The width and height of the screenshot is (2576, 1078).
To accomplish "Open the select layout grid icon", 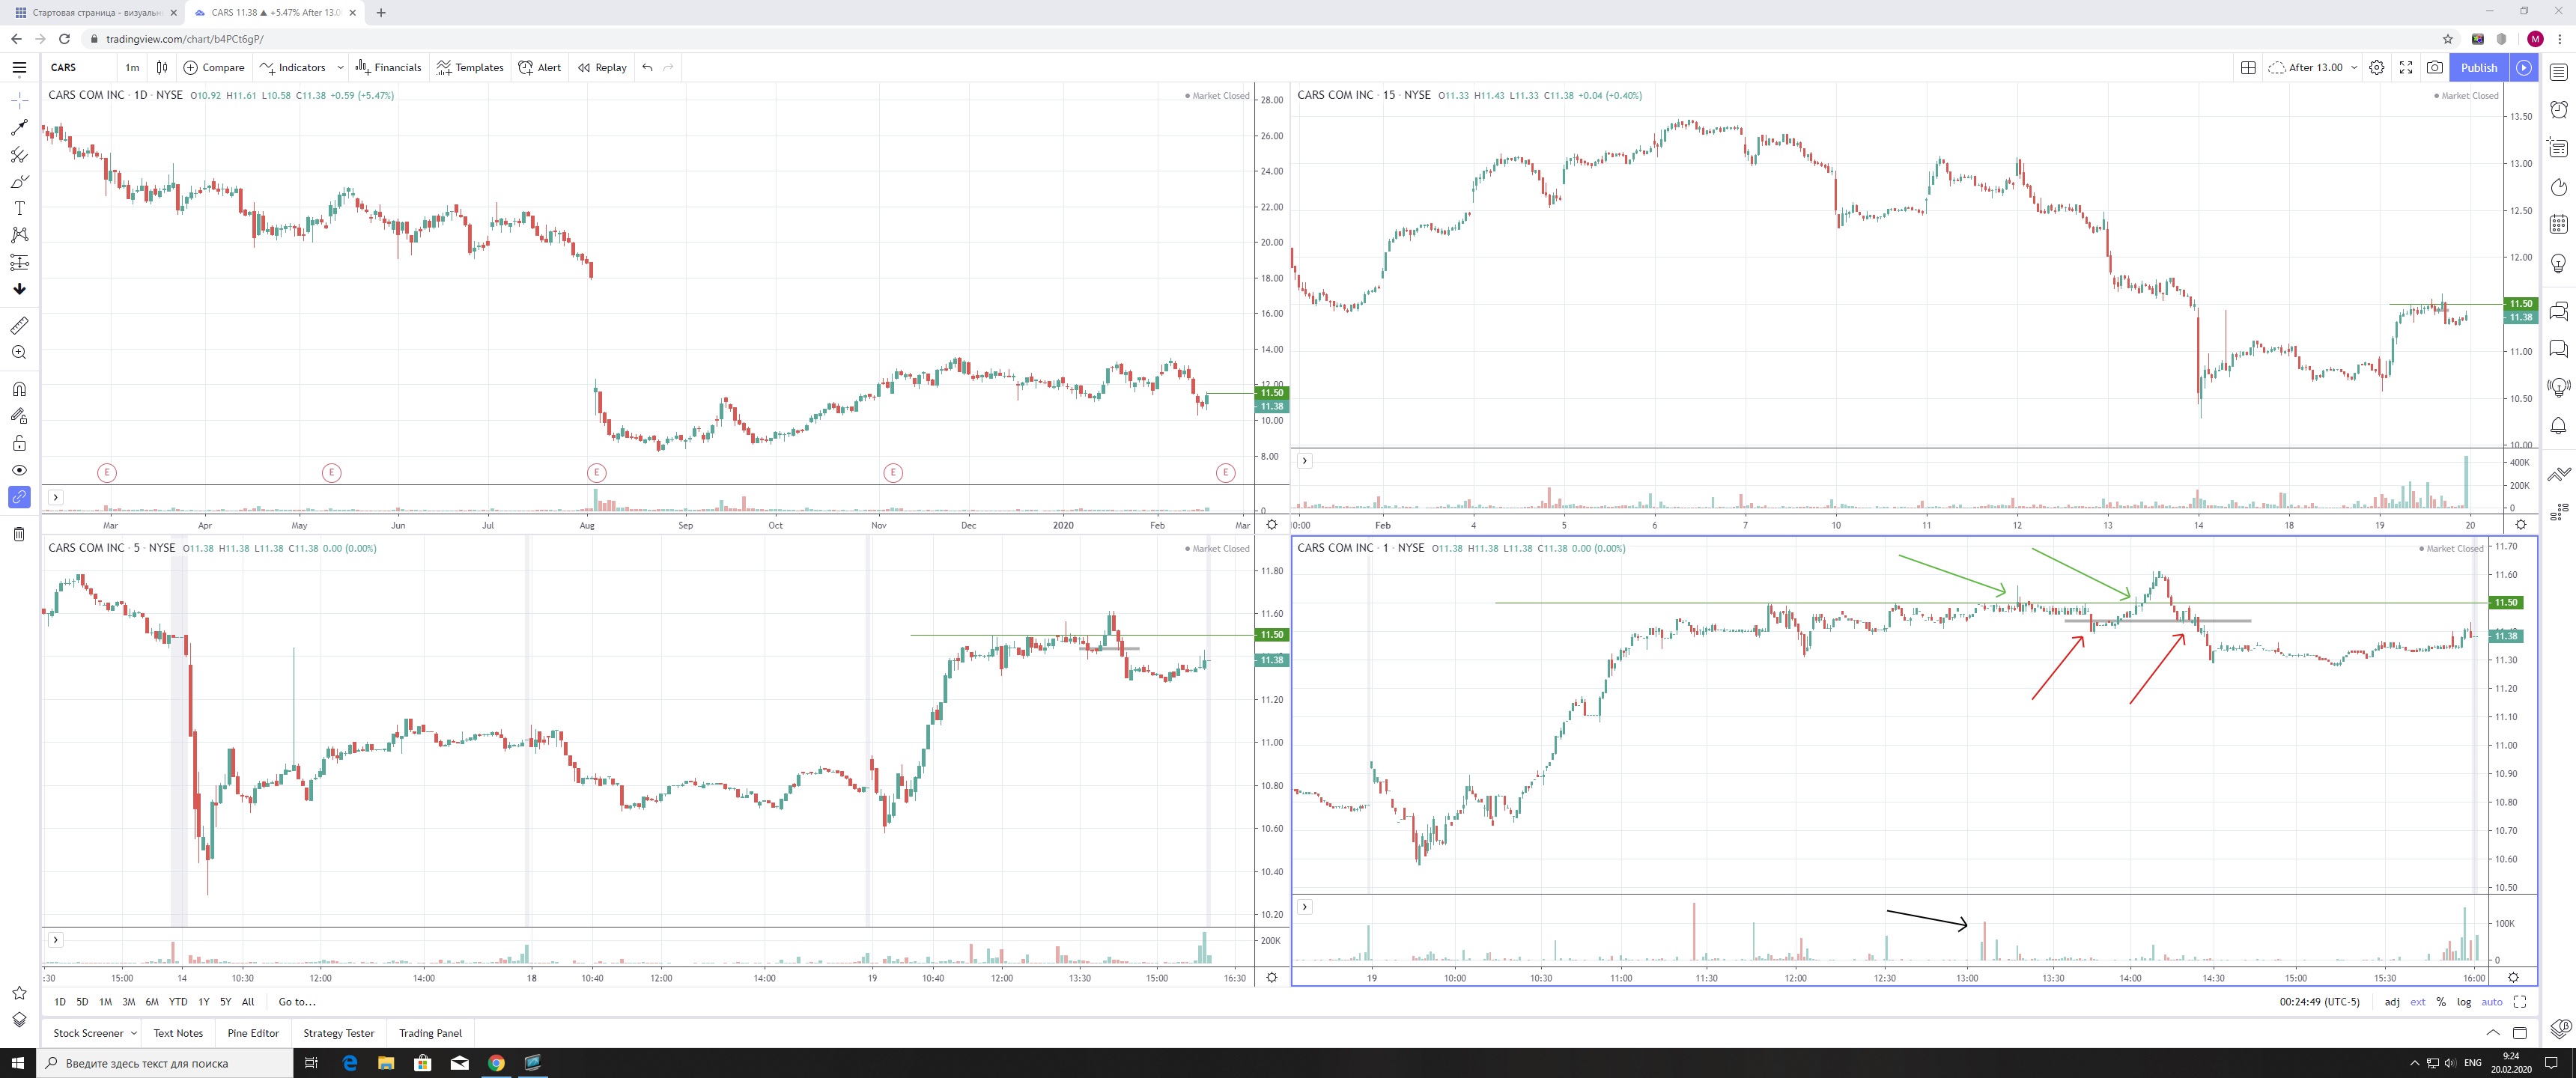I will 2248,67.
